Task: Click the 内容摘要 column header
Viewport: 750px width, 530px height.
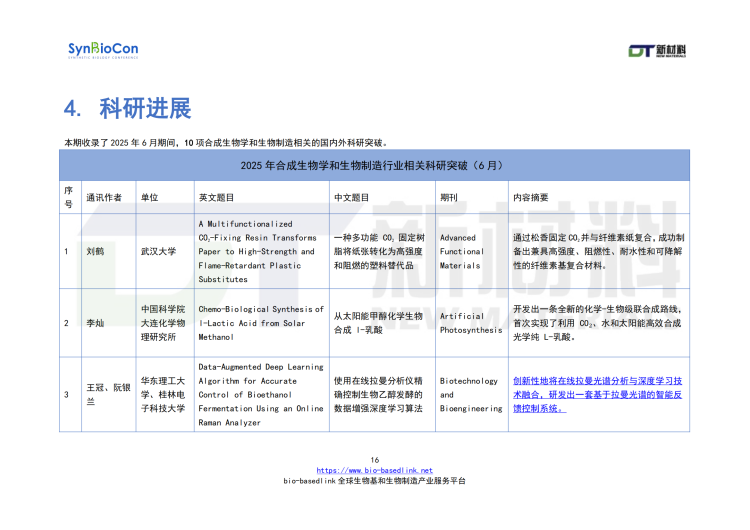Action: point(530,197)
